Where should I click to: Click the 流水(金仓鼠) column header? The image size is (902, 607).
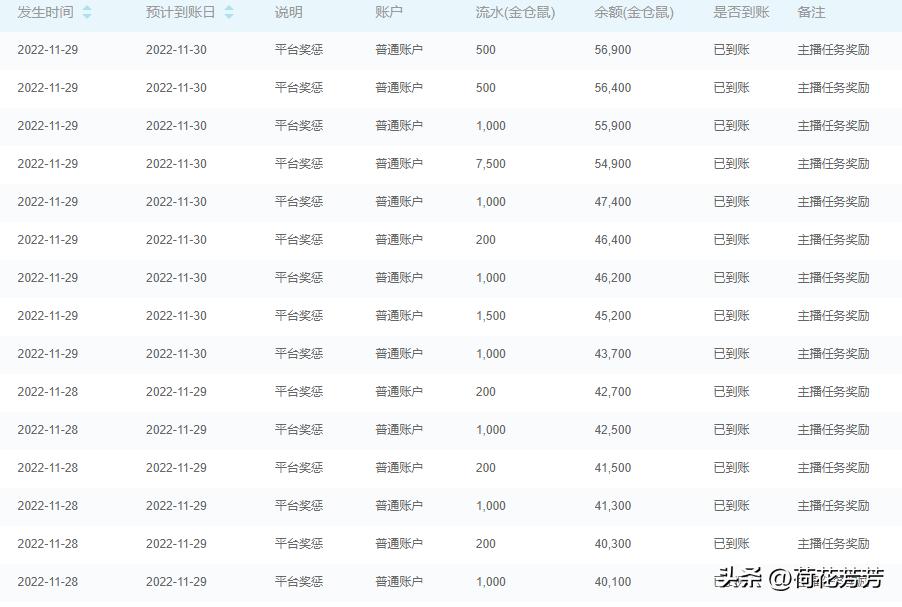click(x=513, y=13)
